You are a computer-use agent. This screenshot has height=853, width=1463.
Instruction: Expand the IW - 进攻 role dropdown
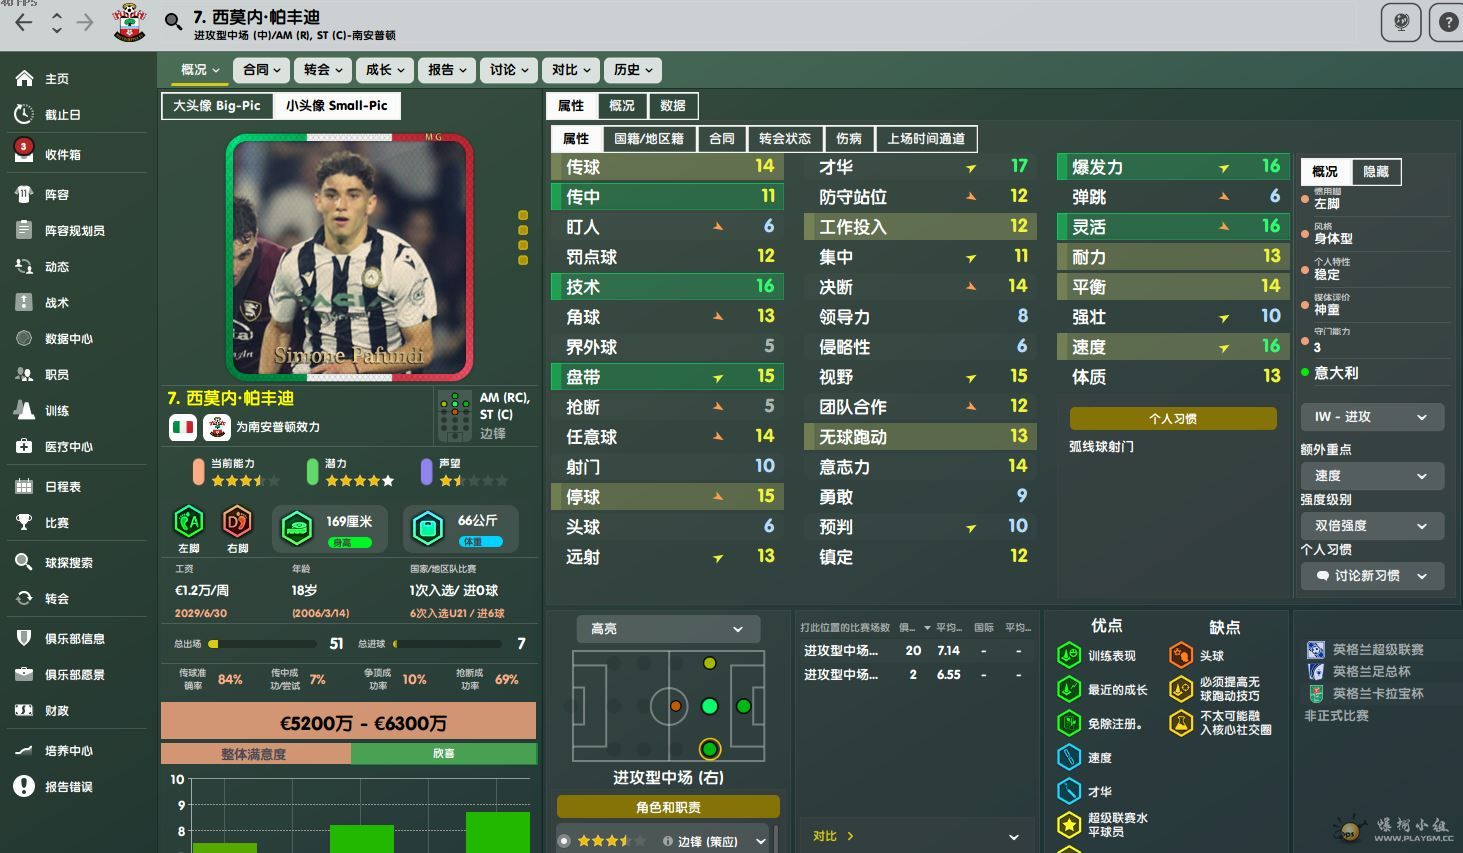coord(1372,417)
